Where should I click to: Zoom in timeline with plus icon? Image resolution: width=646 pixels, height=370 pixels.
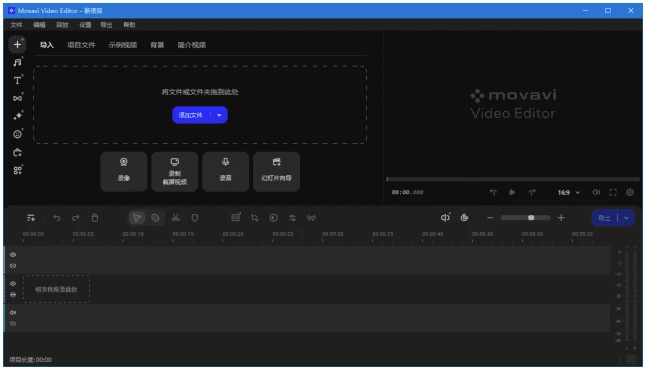pos(561,218)
